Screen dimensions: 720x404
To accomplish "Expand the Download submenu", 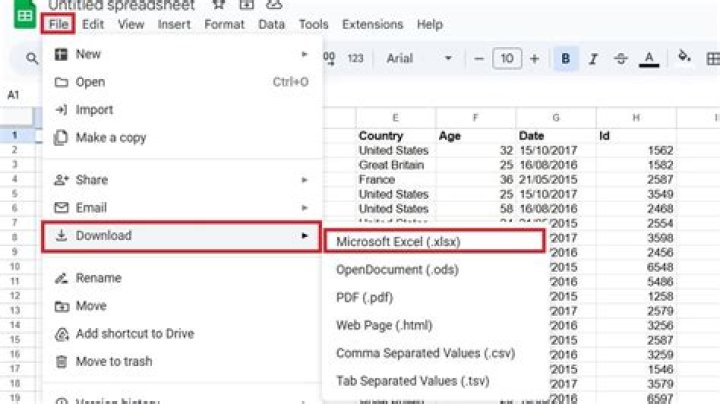I will tap(182, 236).
